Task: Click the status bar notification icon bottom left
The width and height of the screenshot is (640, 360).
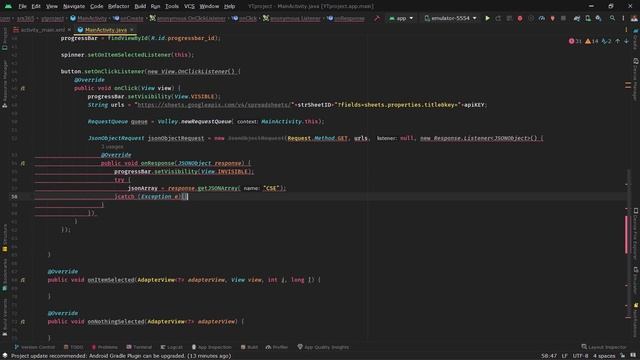Action: 4,356
